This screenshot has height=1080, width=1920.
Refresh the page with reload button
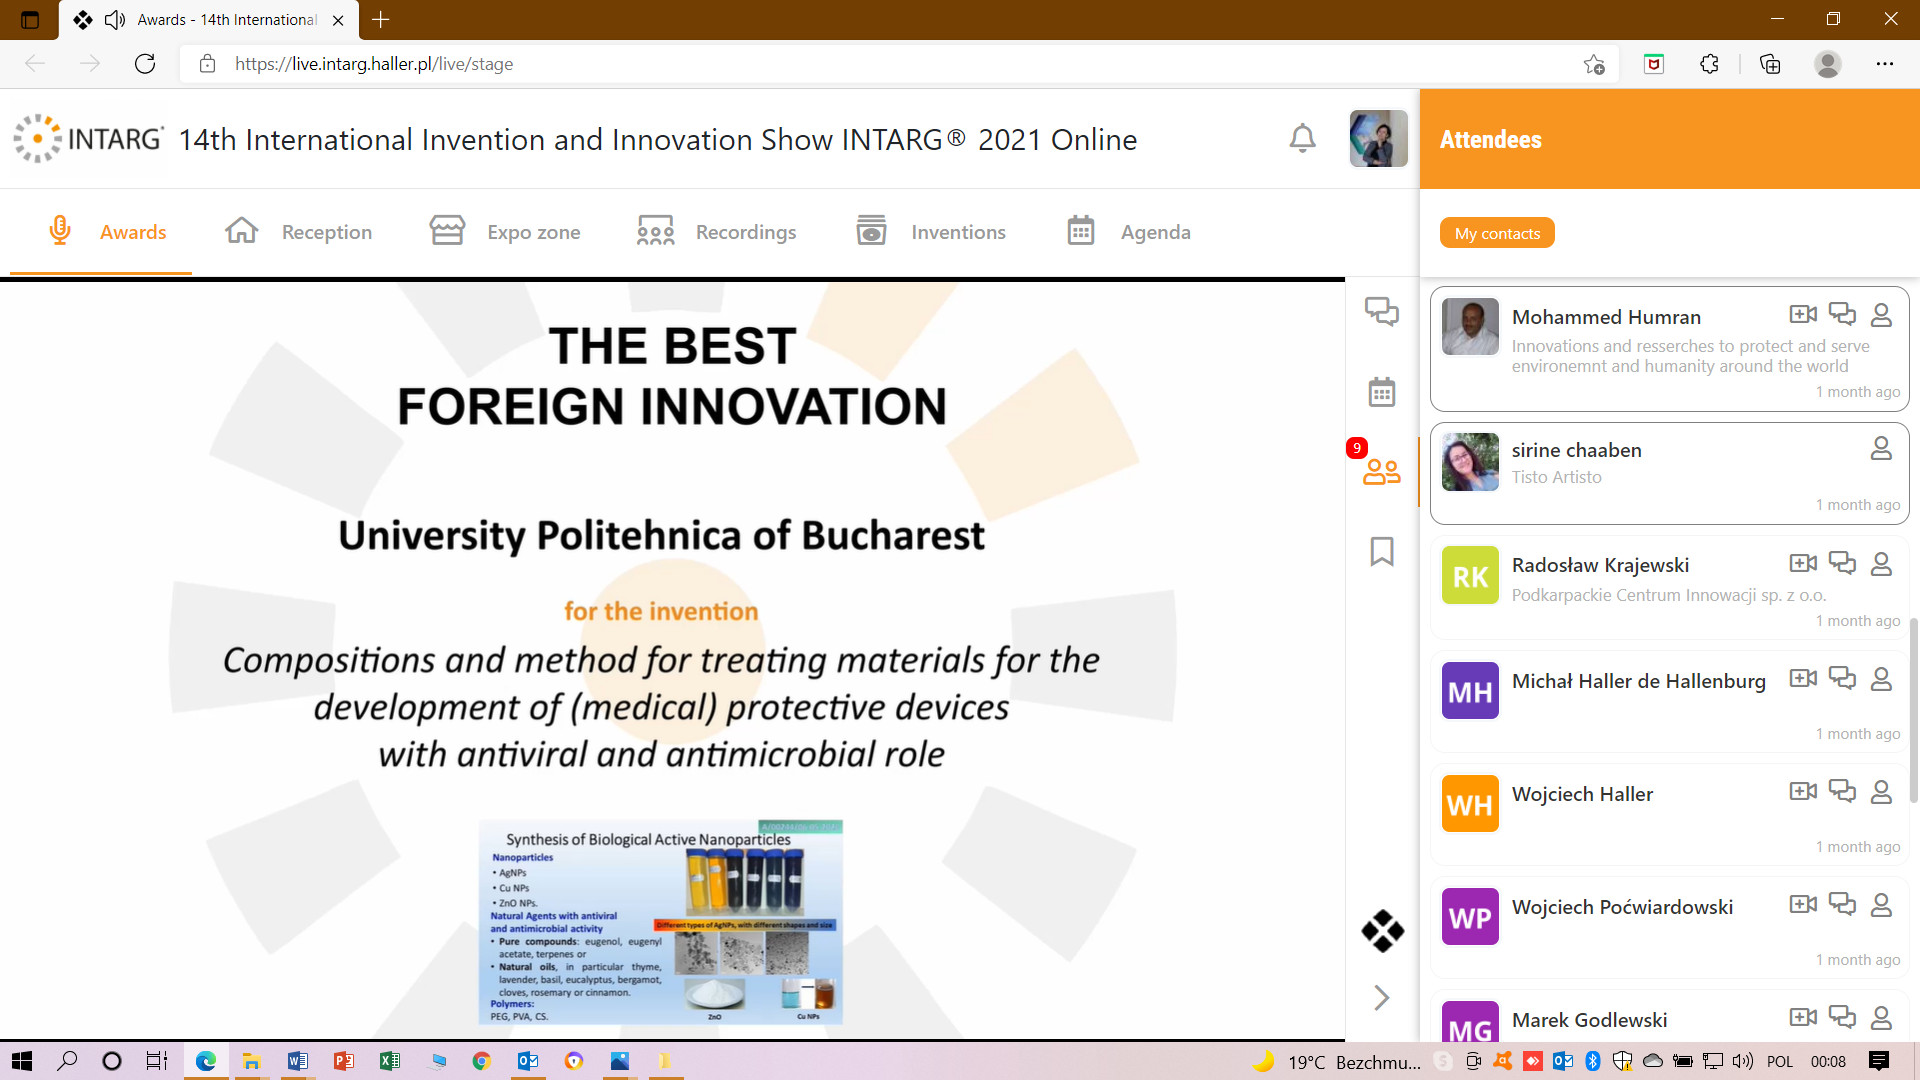click(x=145, y=64)
